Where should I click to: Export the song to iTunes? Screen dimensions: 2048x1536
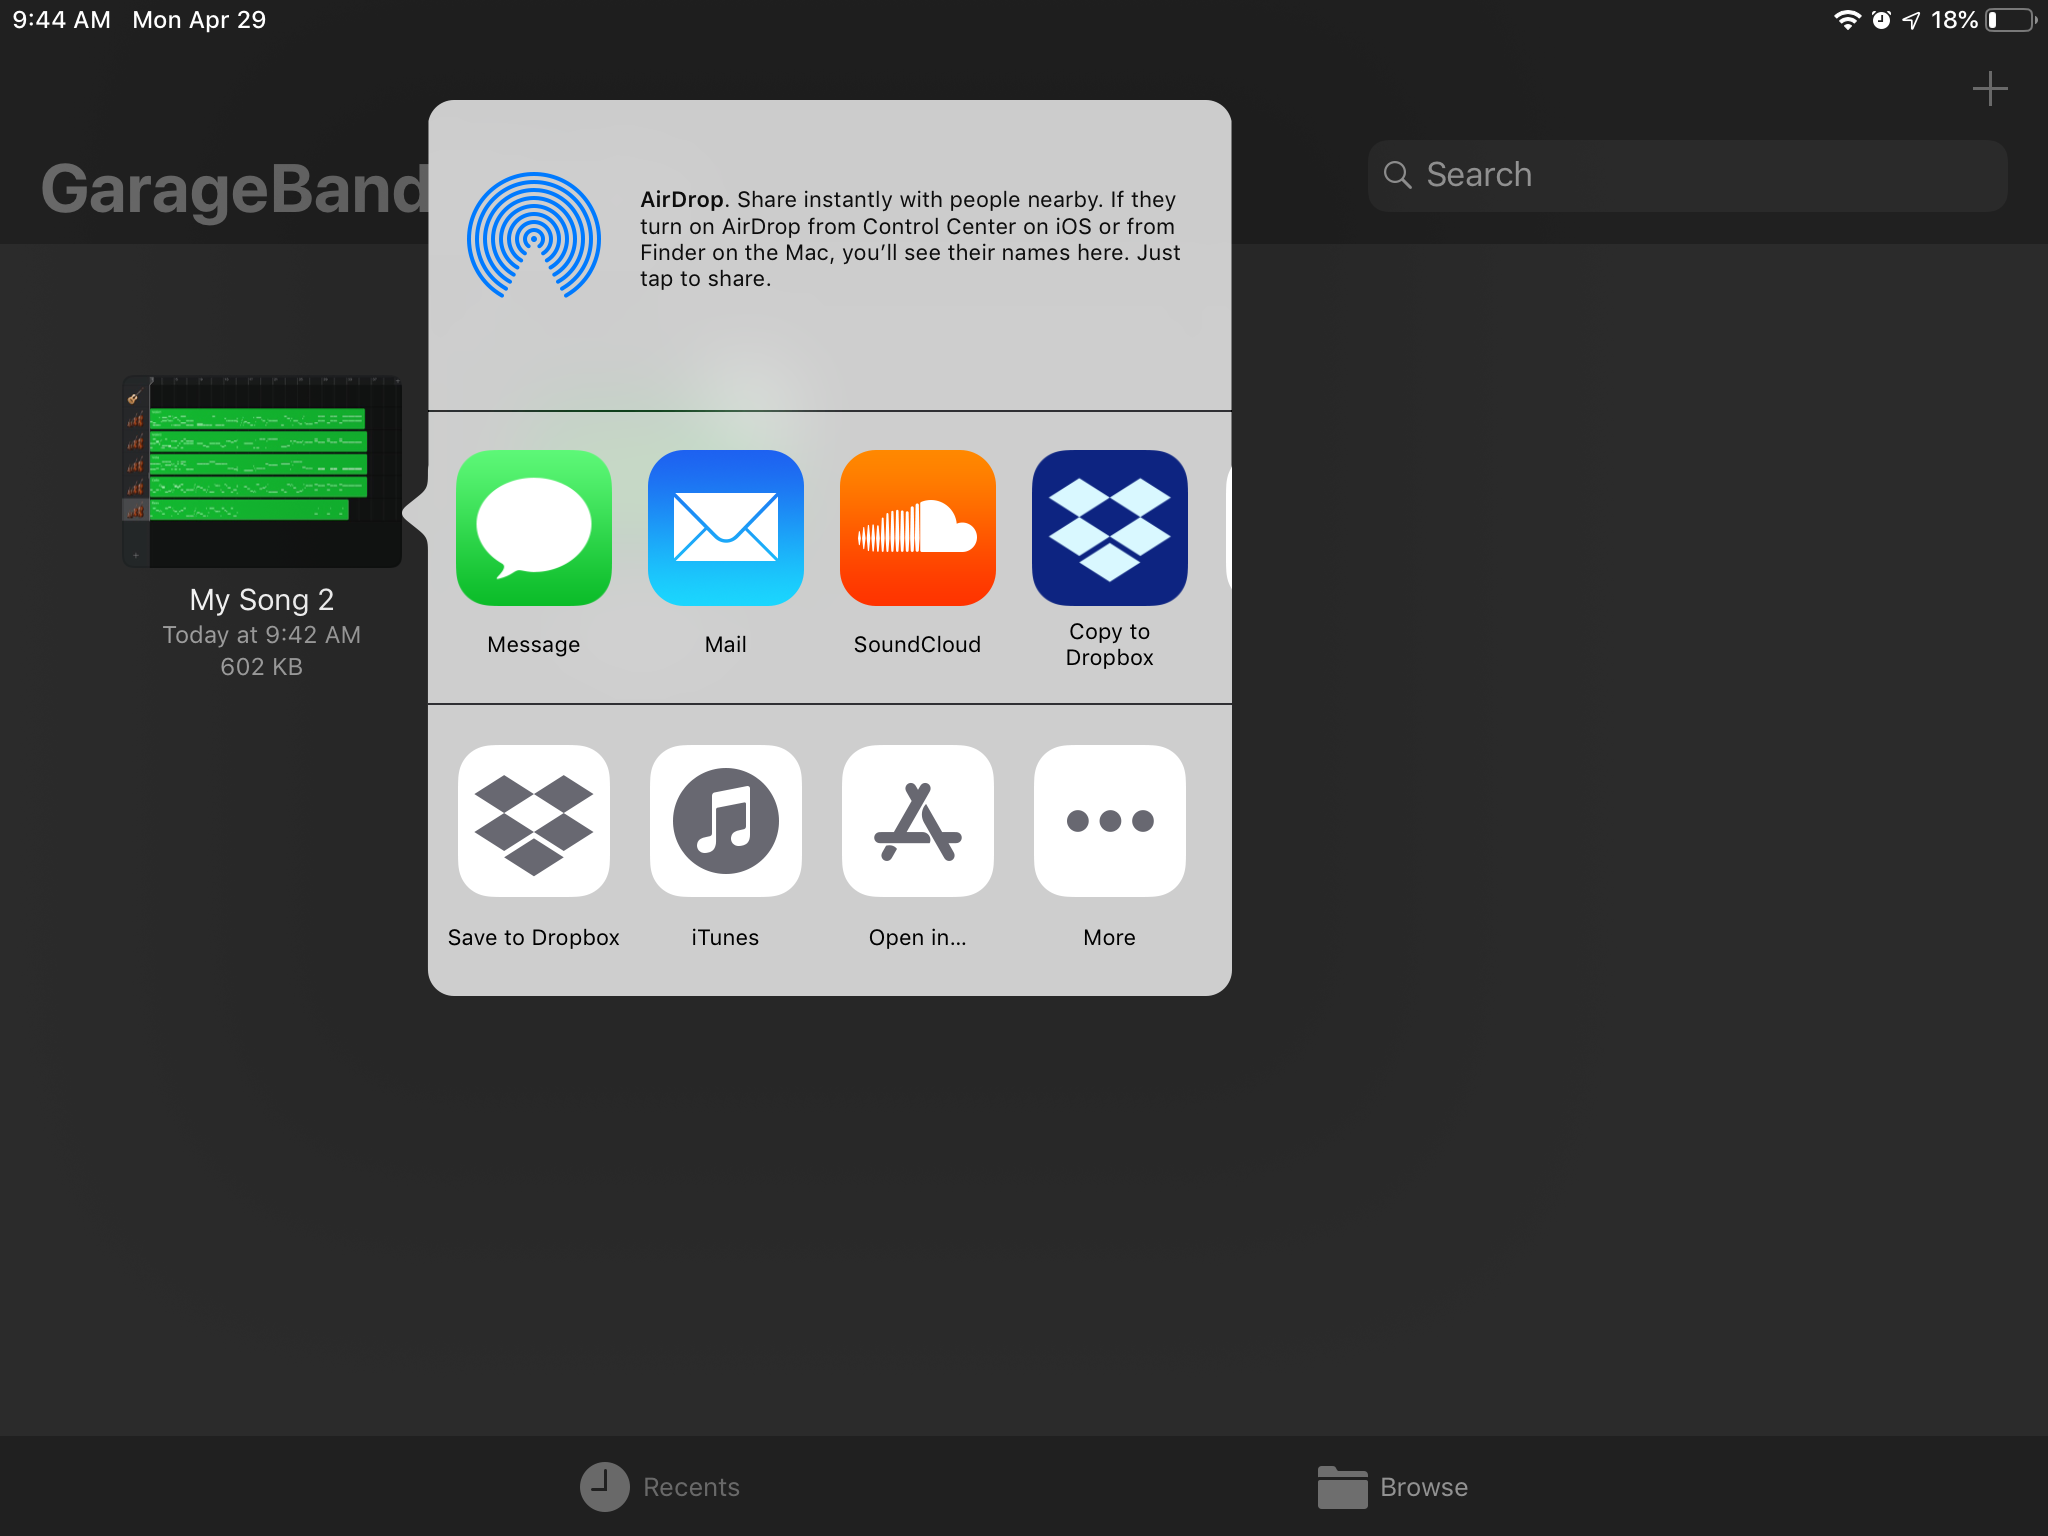[x=726, y=821]
